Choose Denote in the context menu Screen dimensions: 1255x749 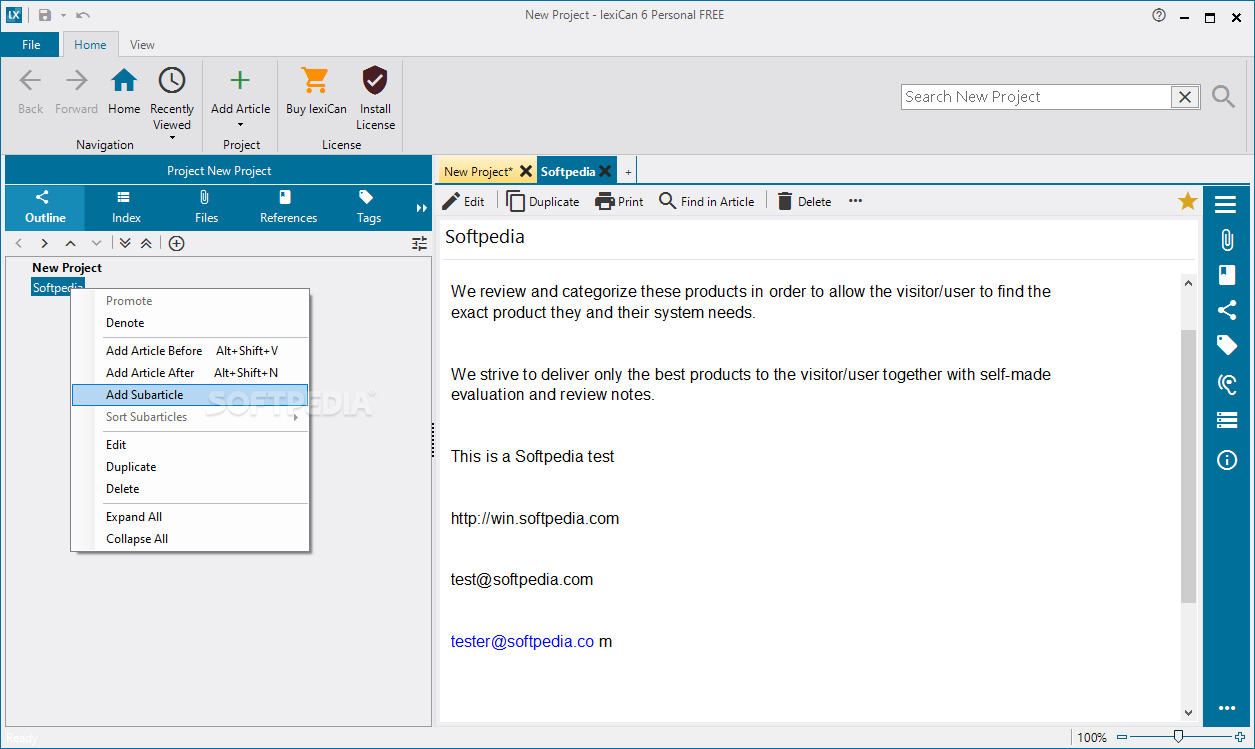[190, 323]
